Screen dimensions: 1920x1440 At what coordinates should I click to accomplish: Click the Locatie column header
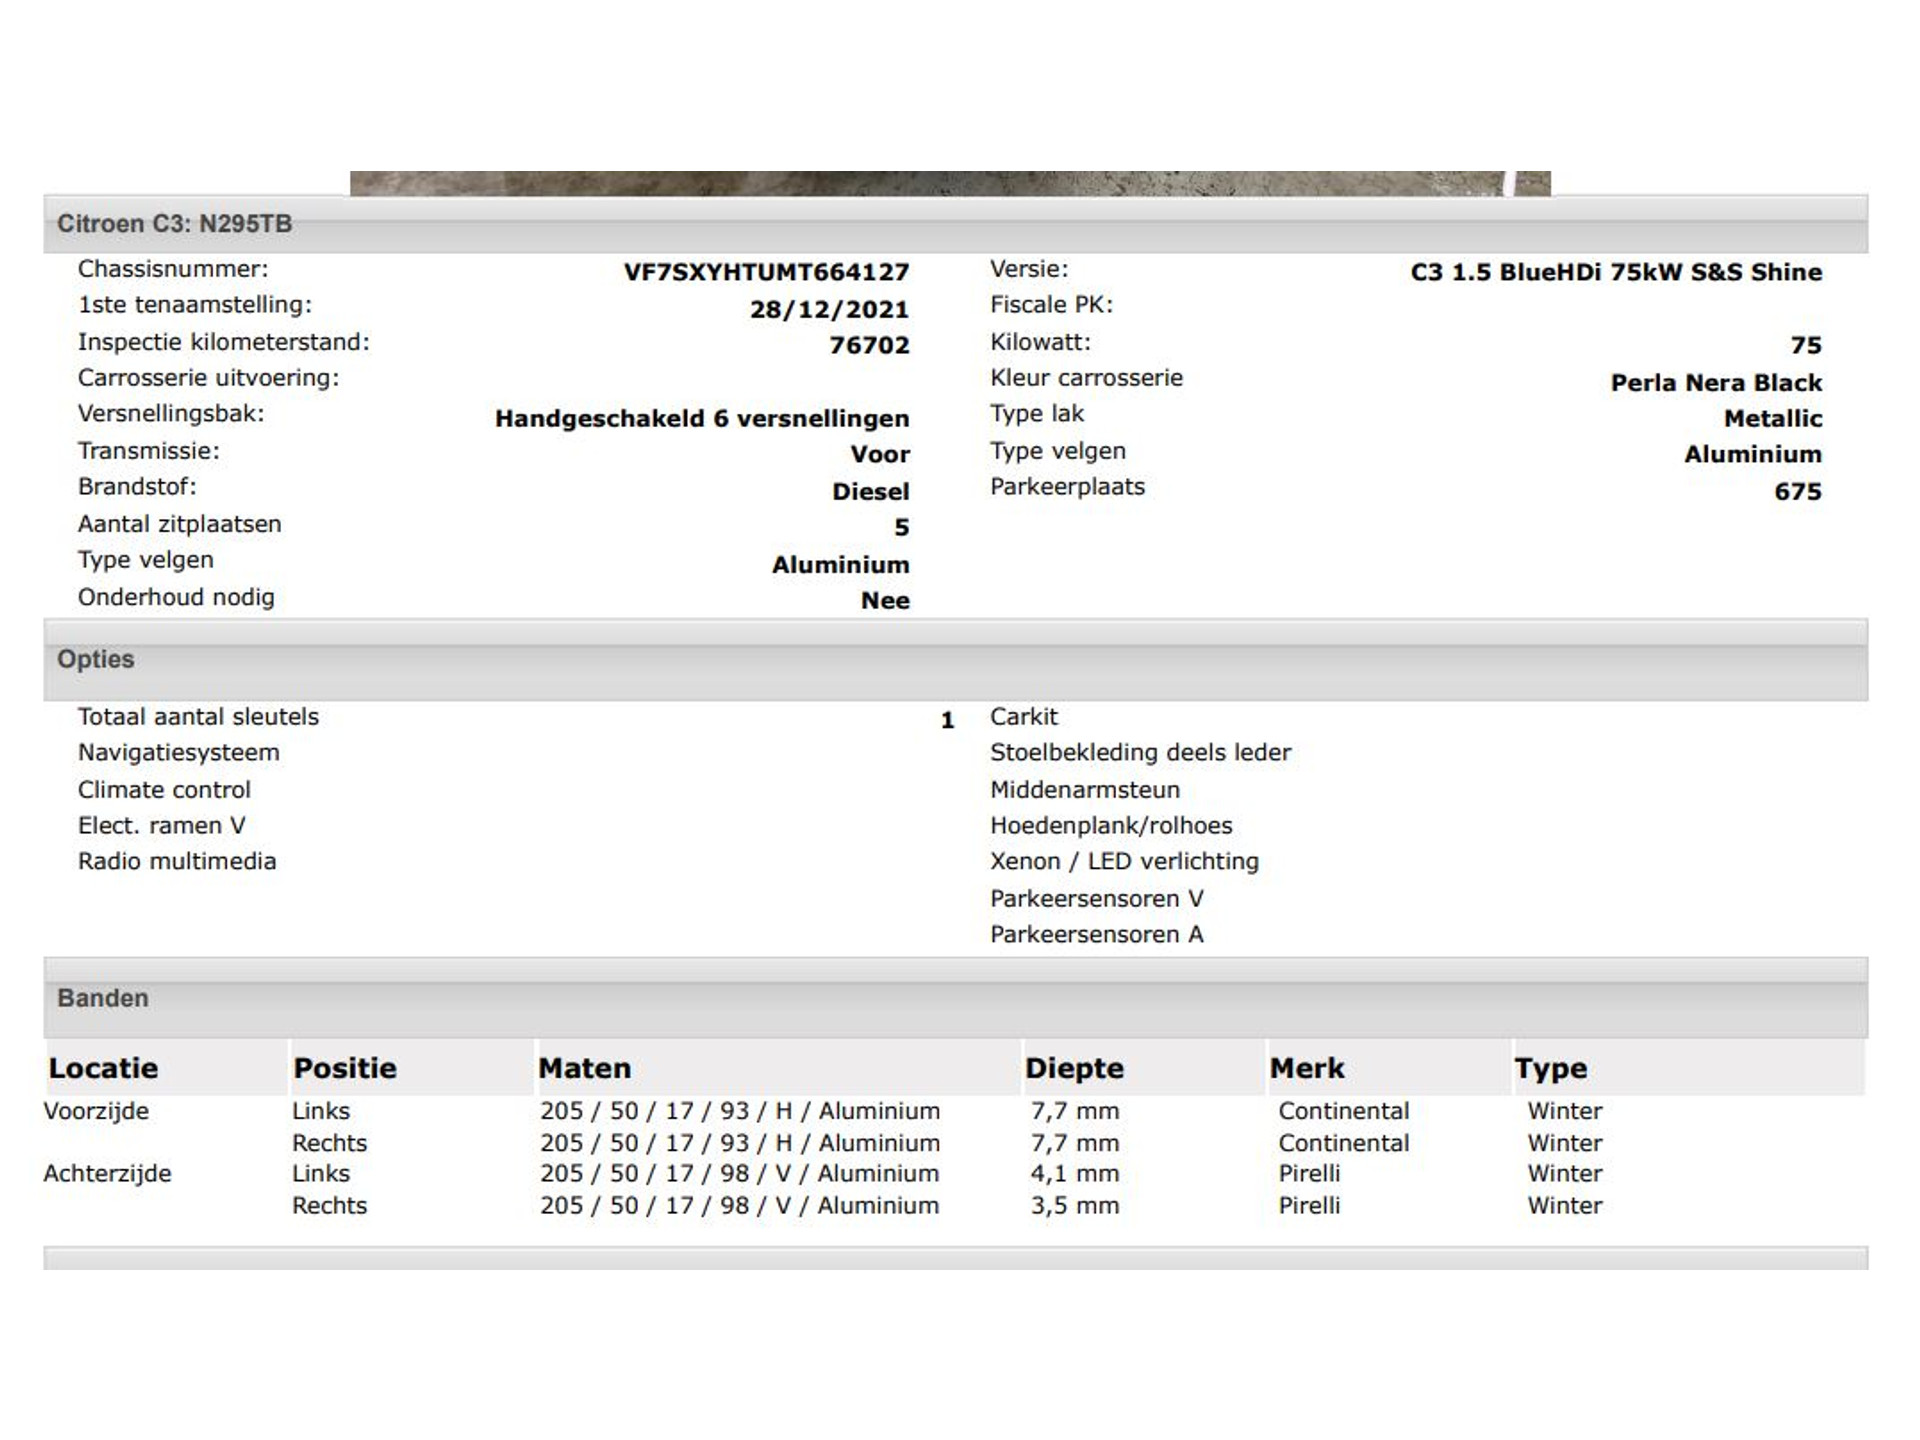point(104,1068)
